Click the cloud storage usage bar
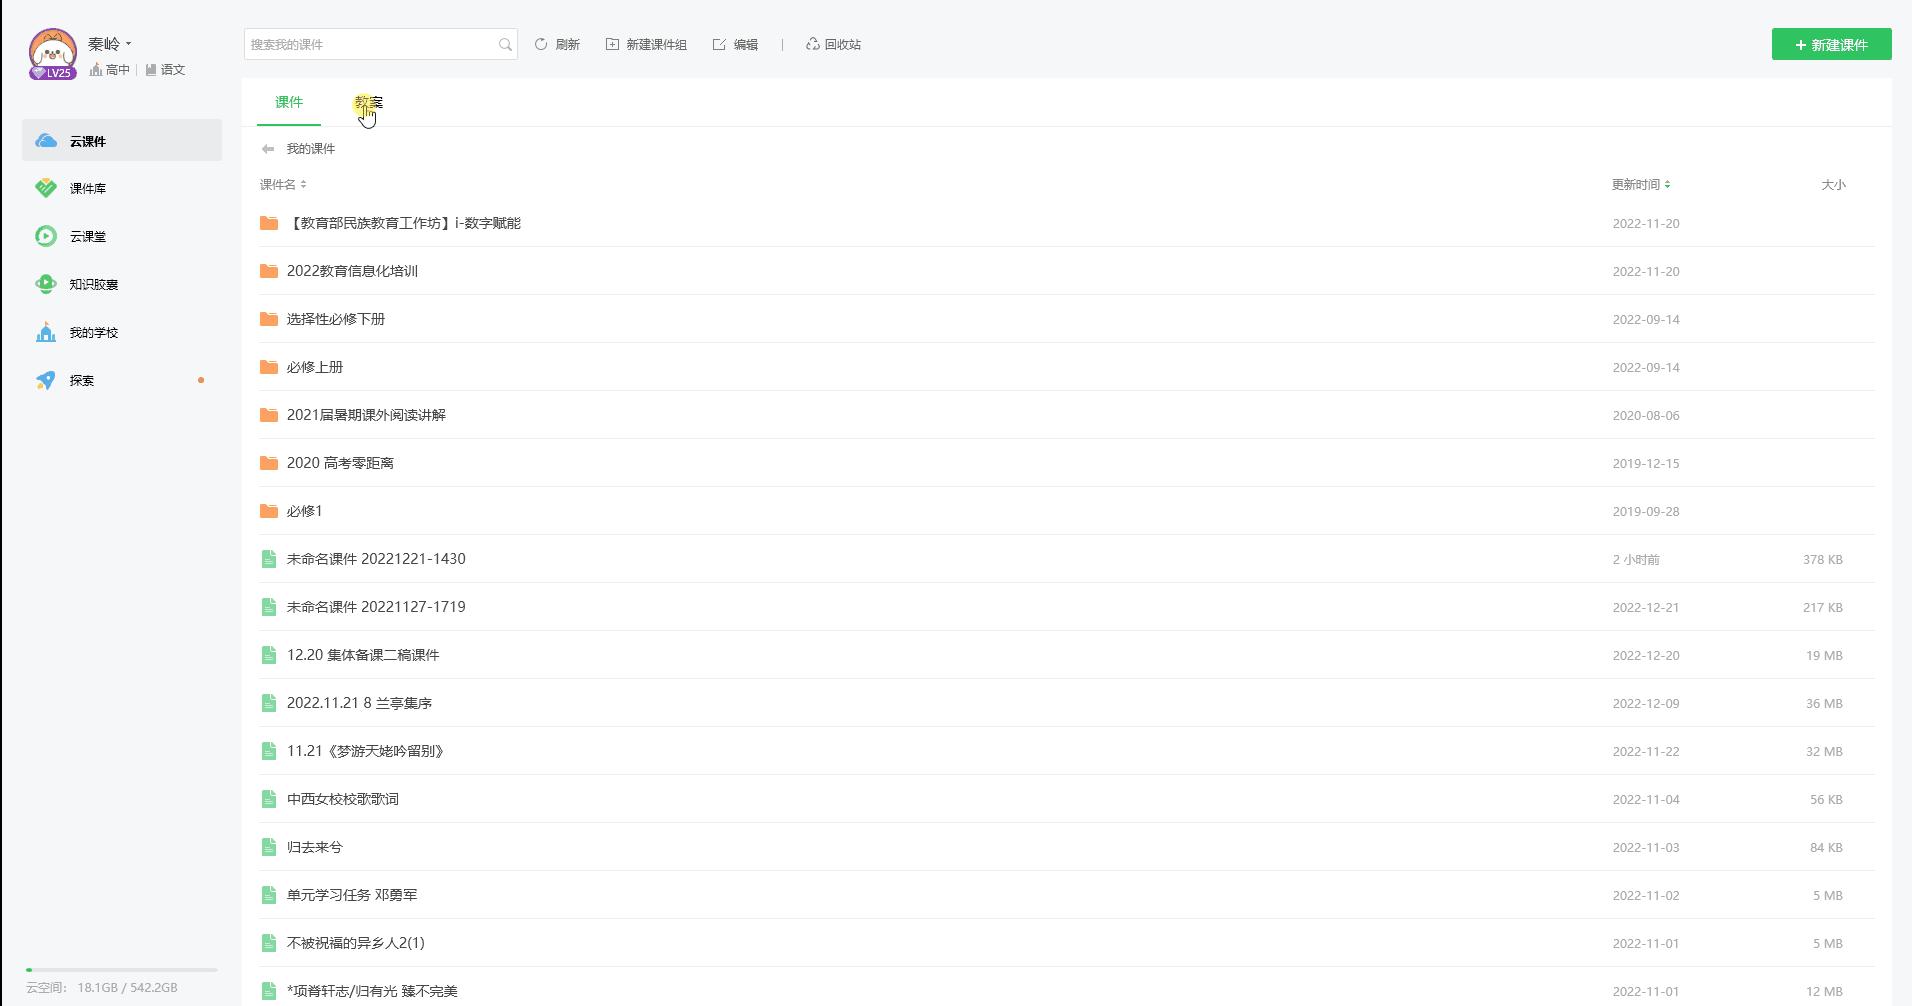 coord(122,970)
